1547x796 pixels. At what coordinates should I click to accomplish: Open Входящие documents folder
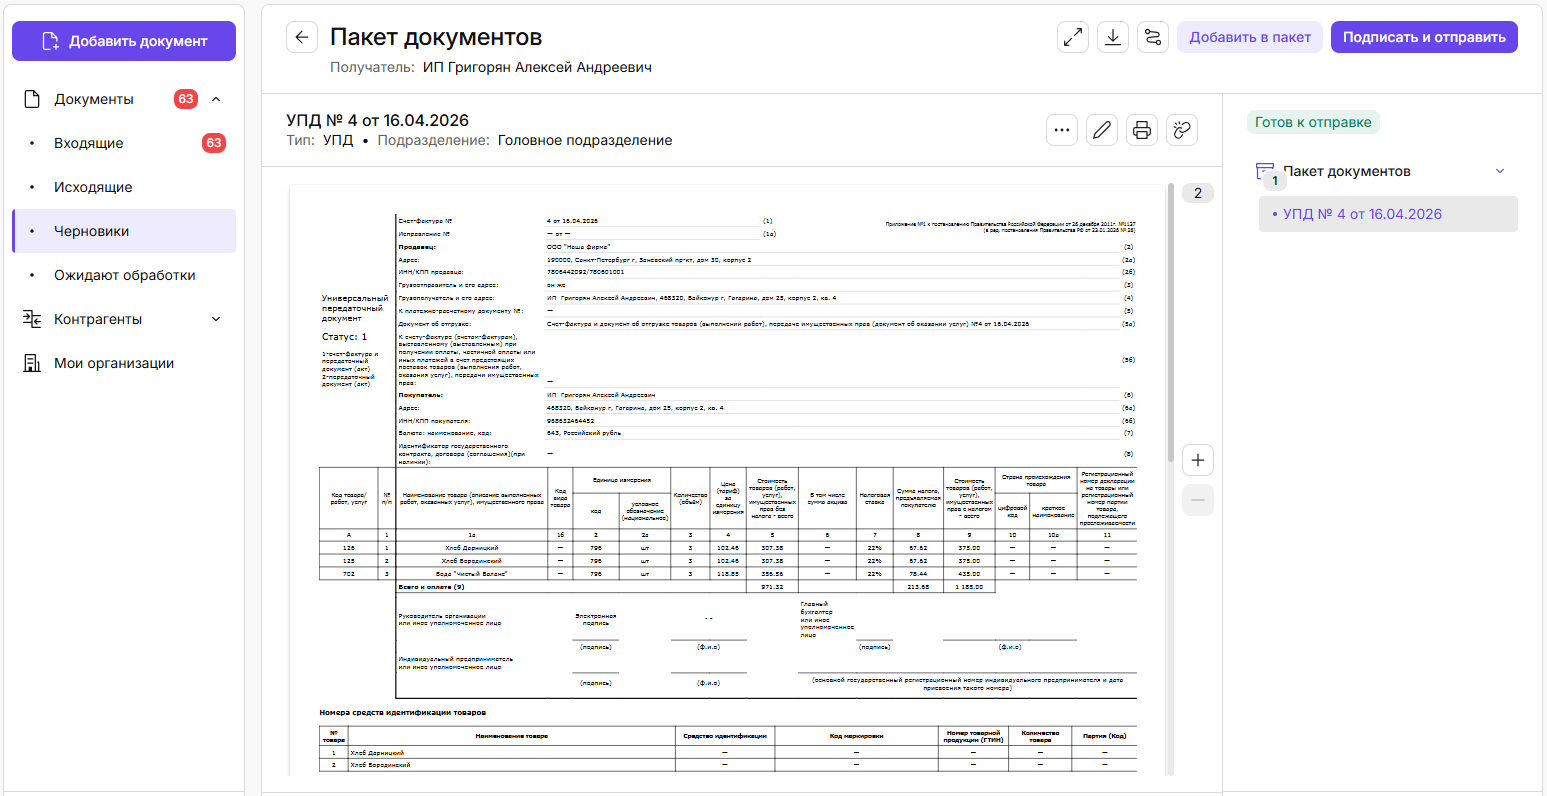(89, 143)
